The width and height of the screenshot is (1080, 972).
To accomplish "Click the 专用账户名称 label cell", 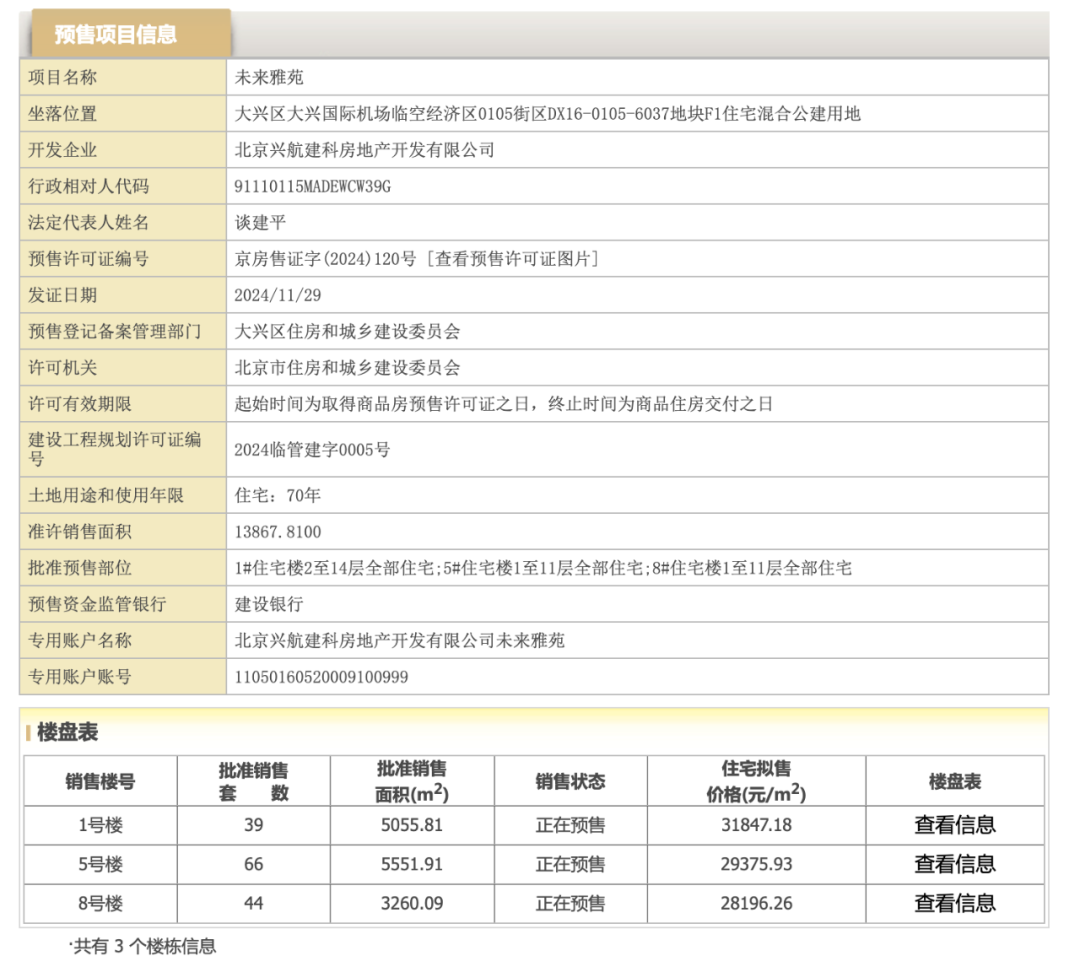I will pyautogui.click(x=123, y=641).
